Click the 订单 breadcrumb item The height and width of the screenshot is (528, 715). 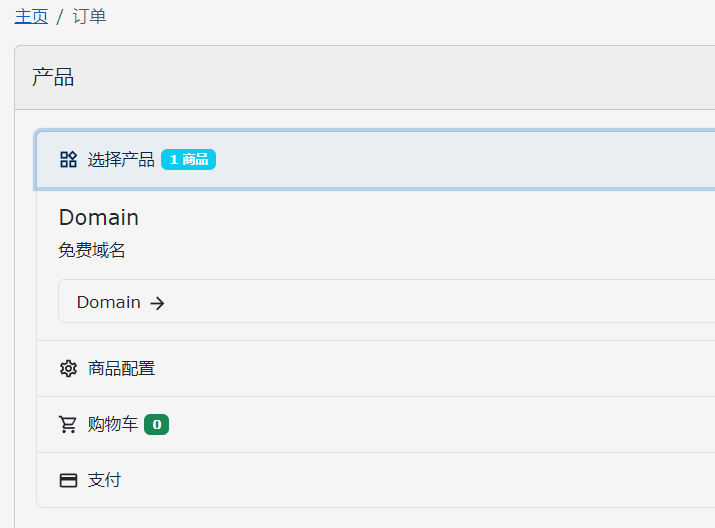point(89,16)
